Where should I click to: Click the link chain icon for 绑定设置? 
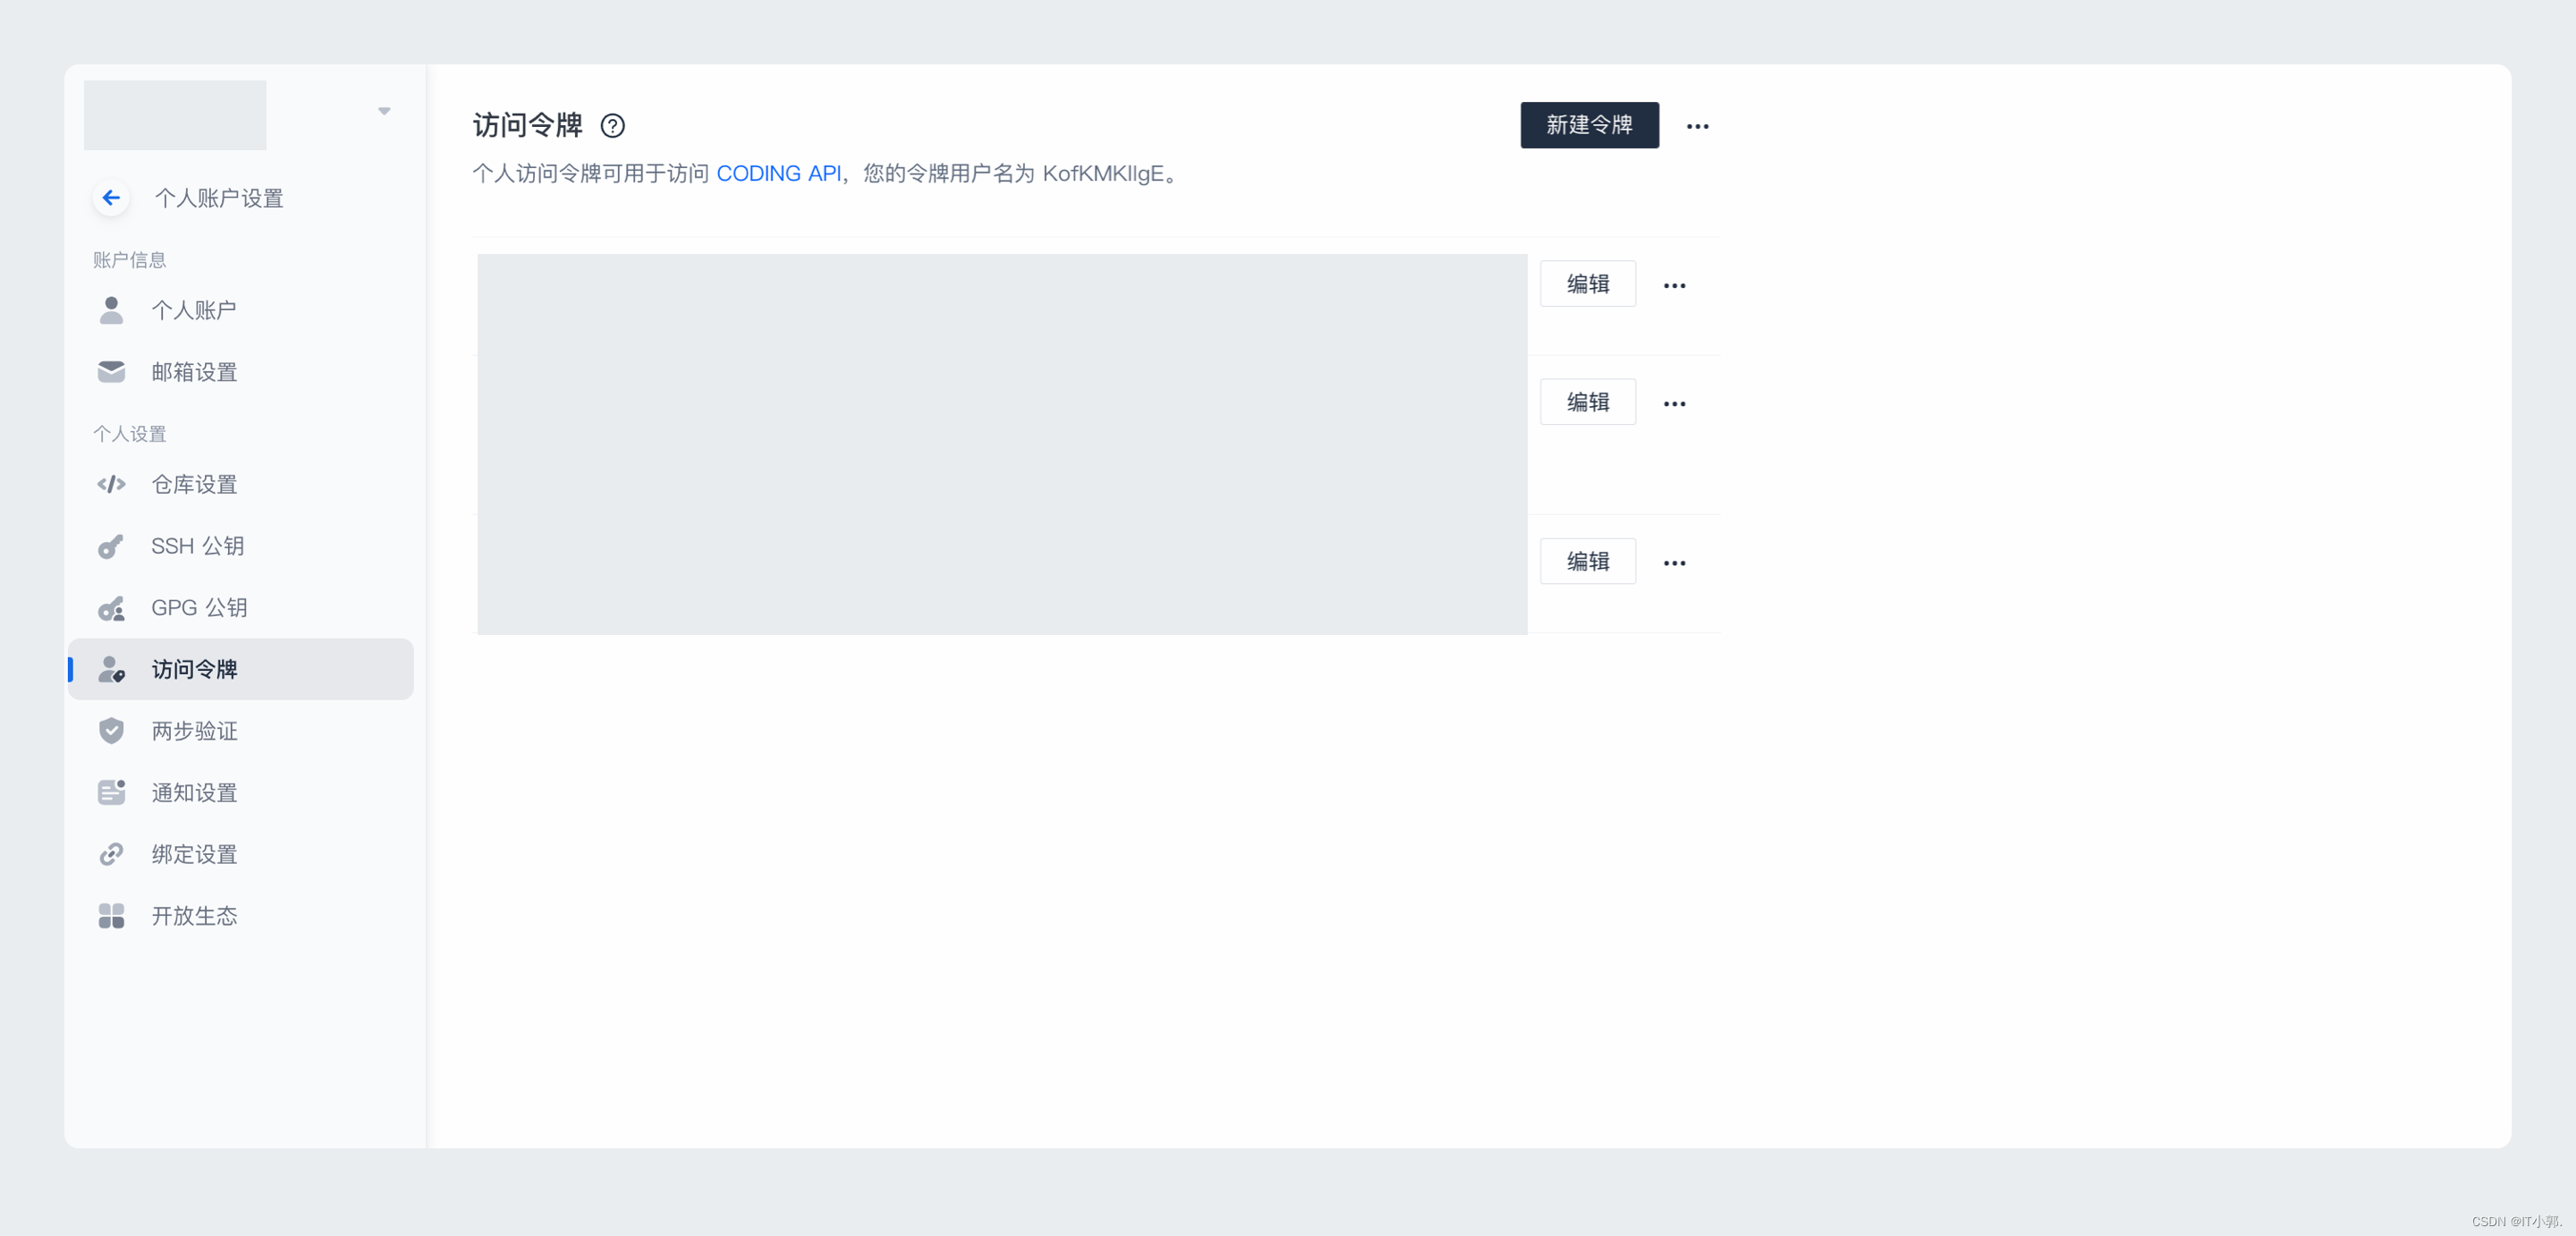pos(111,854)
